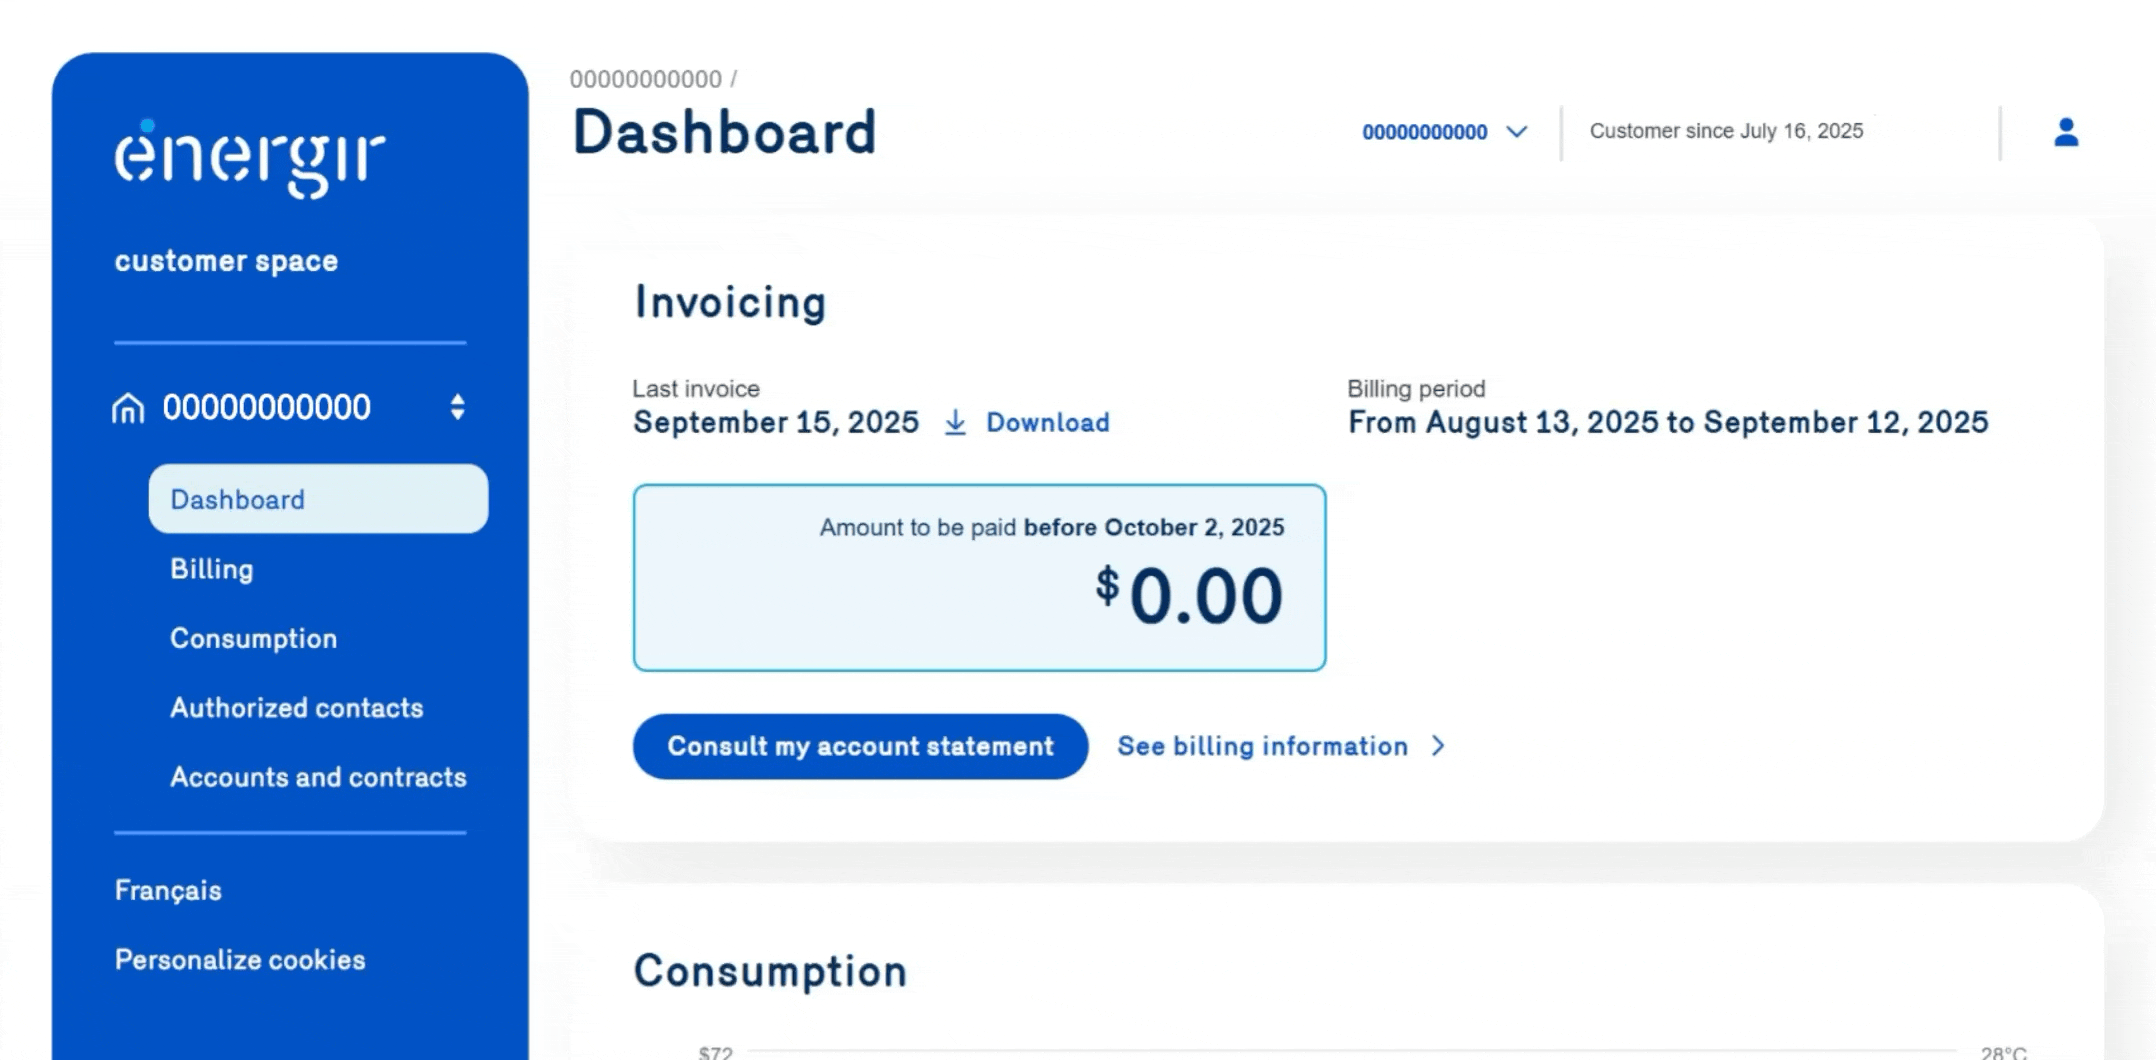Click the chevron next to header account number

pyautogui.click(x=1517, y=132)
